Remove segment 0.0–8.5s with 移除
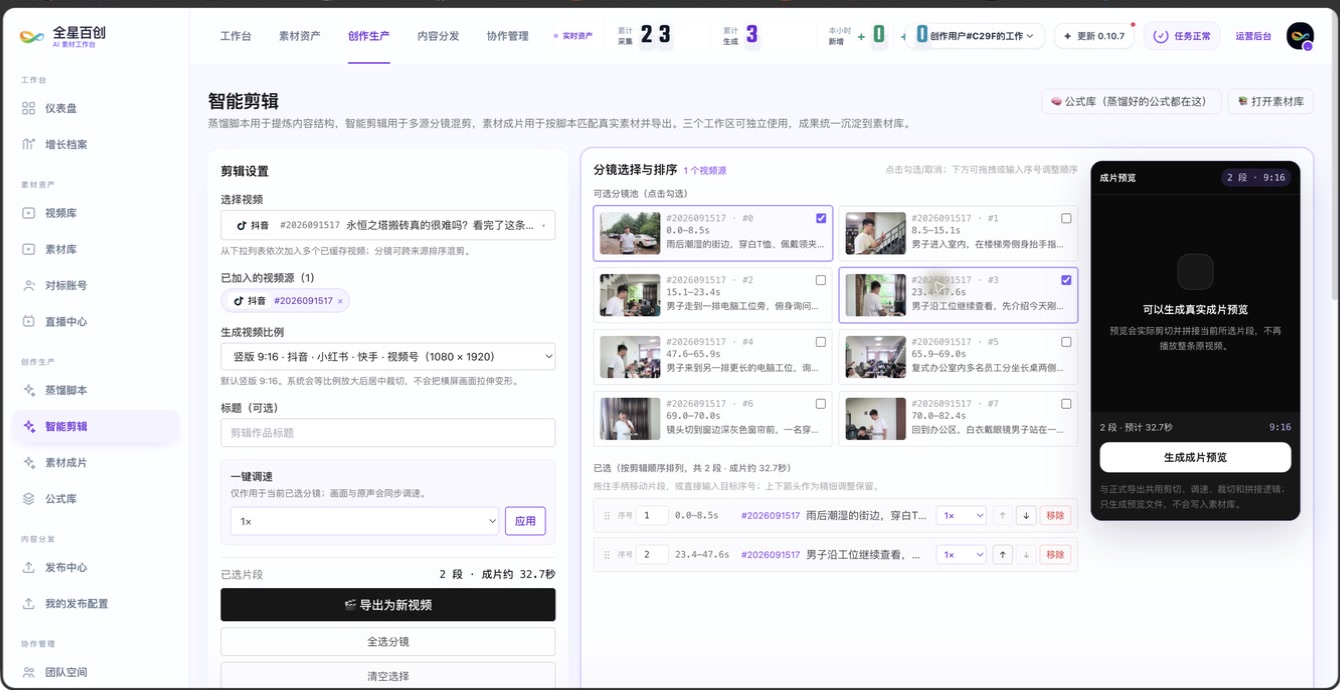Screen dimensions: 1340x690 1055,515
